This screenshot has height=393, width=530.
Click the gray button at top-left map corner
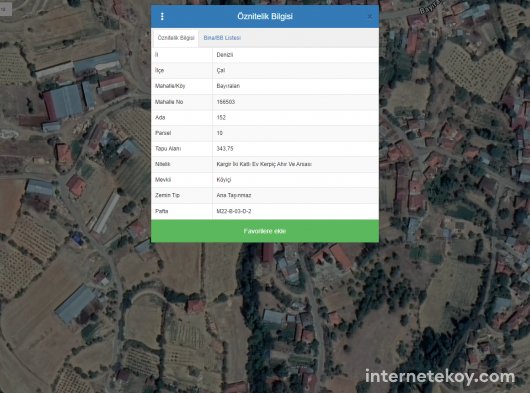tap(6, 9)
